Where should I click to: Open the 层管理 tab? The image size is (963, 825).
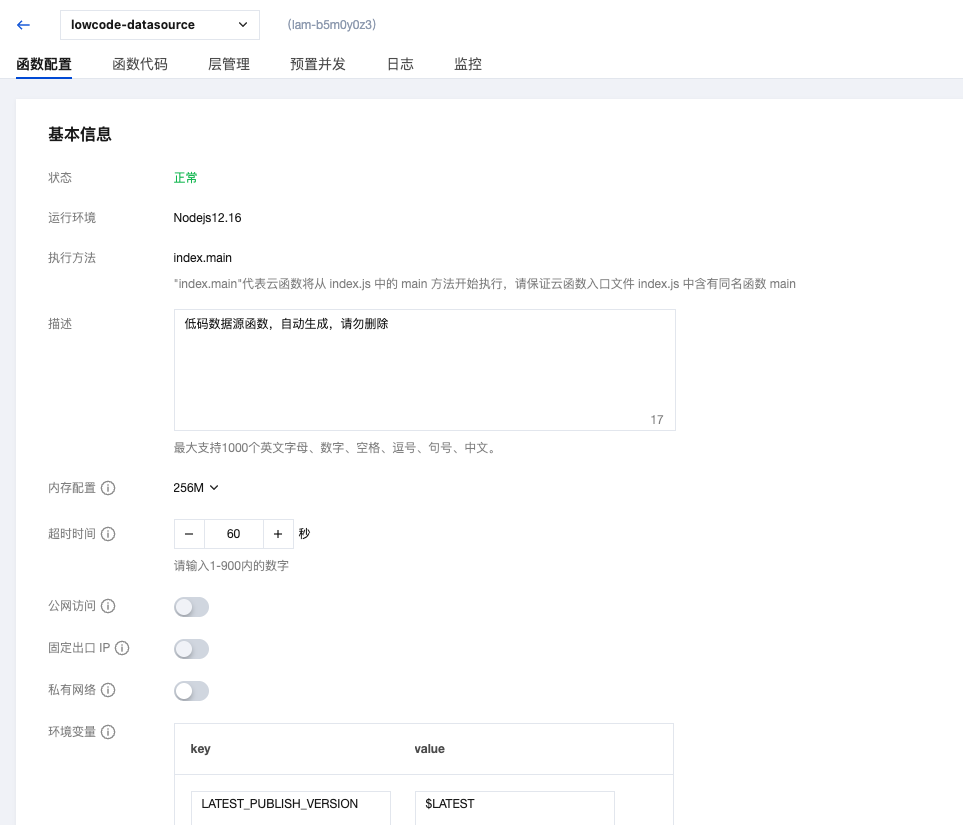coord(229,64)
